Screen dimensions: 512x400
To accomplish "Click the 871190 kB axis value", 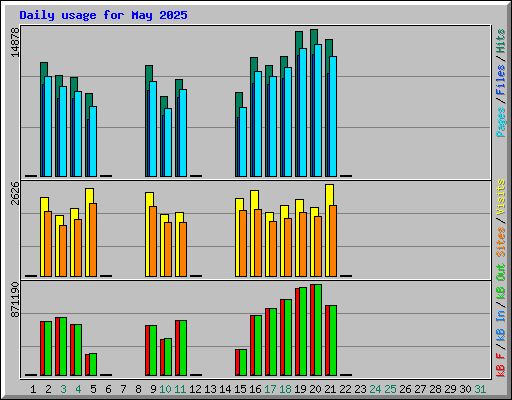I will pos(16,300).
